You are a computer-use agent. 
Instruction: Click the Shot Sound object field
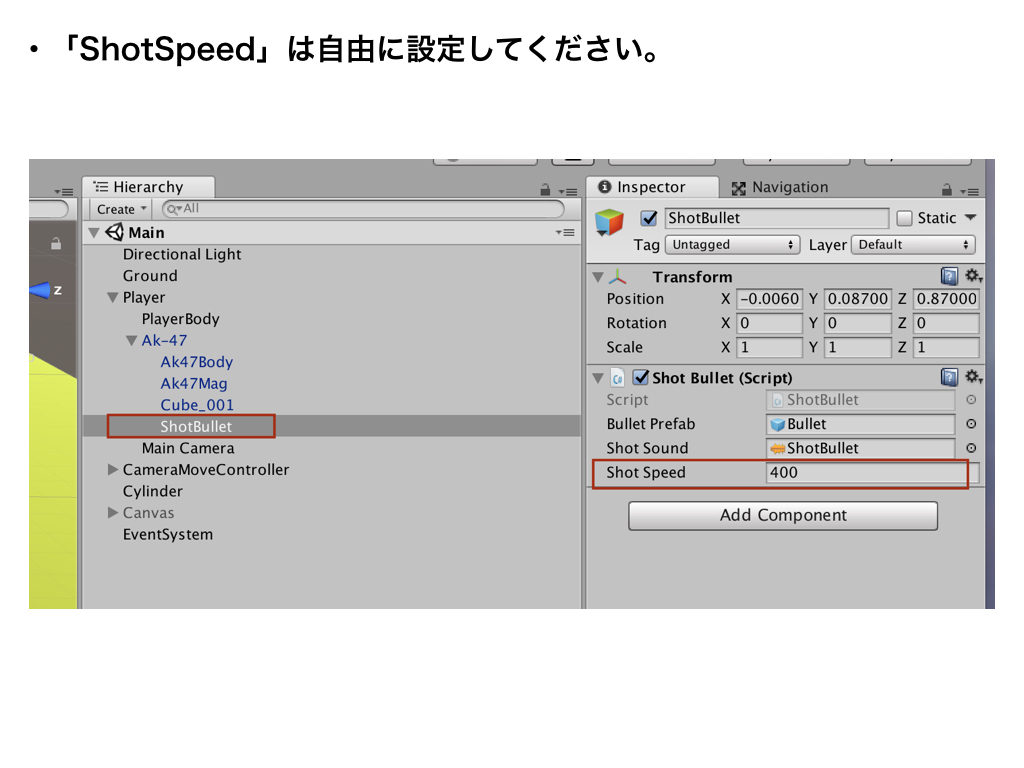pos(861,448)
